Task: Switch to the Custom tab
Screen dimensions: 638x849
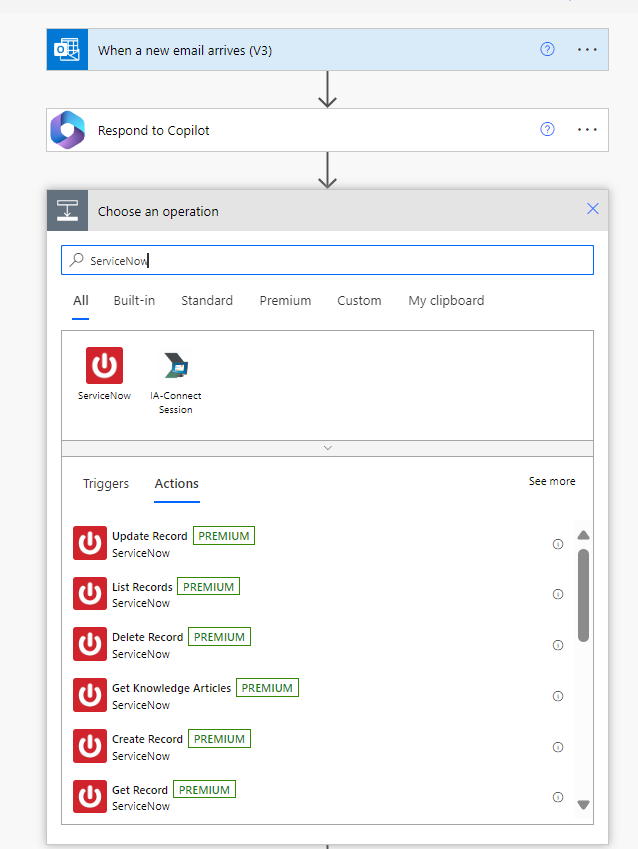Action: pos(359,301)
